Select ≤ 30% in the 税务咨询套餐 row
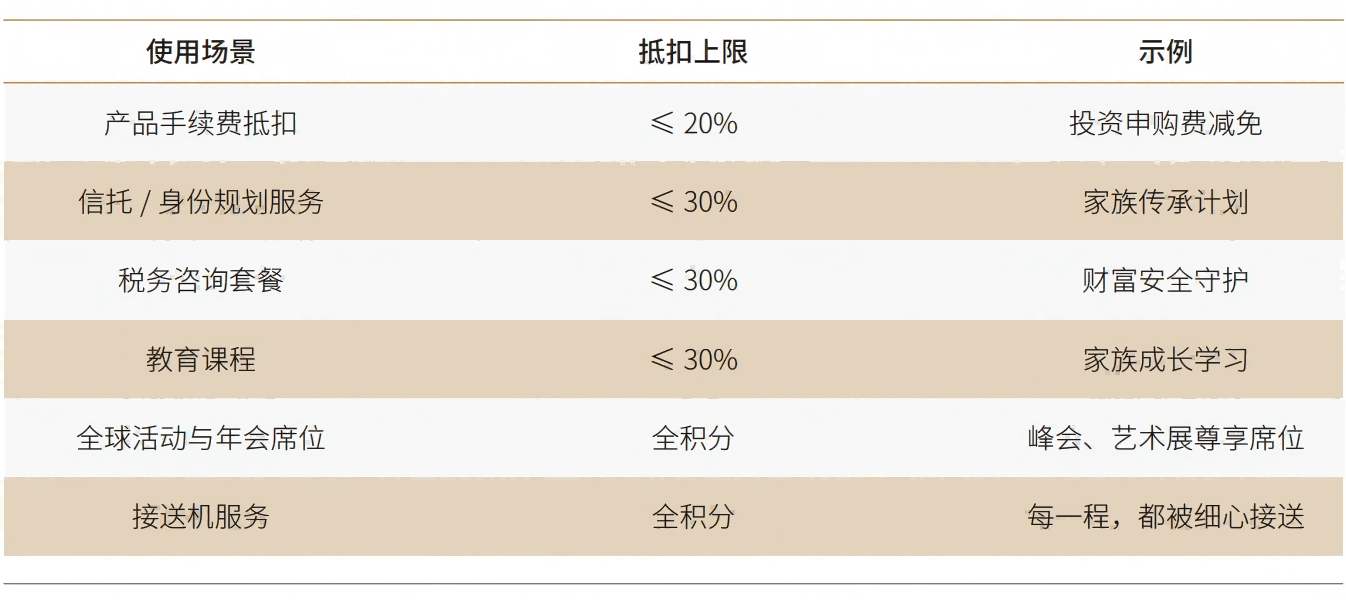The width and height of the screenshot is (1346, 600). [x=693, y=280]
